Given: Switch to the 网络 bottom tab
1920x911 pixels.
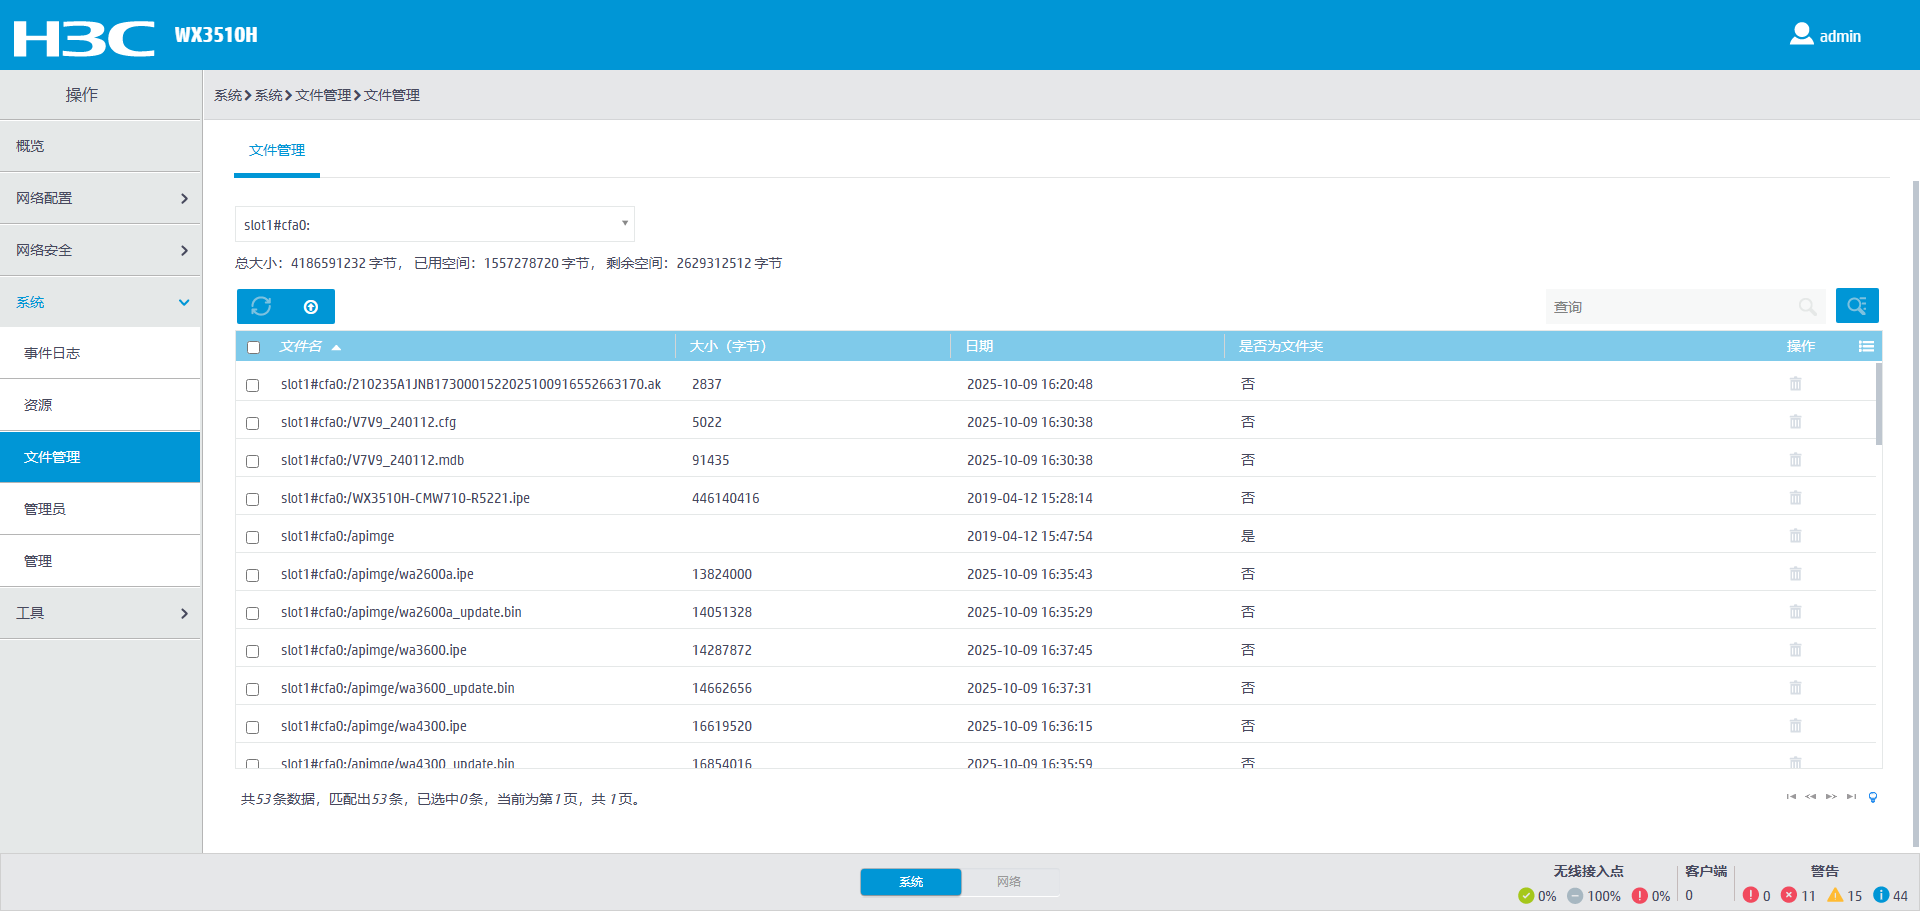Looking at the screenshot, I should click(1008, 881).
